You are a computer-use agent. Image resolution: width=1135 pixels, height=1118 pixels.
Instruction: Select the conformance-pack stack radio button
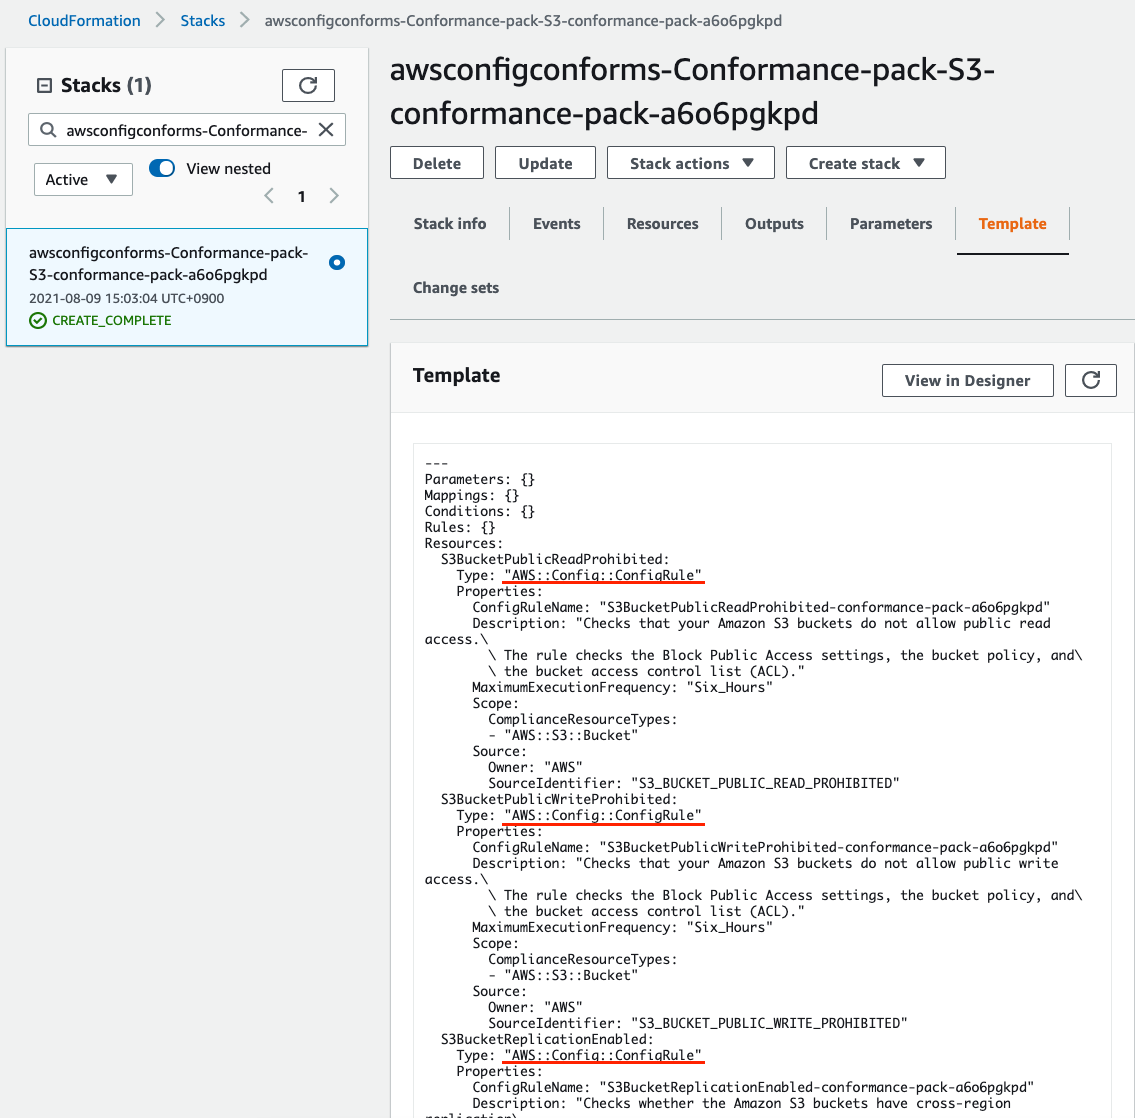[x=337, y=263]
